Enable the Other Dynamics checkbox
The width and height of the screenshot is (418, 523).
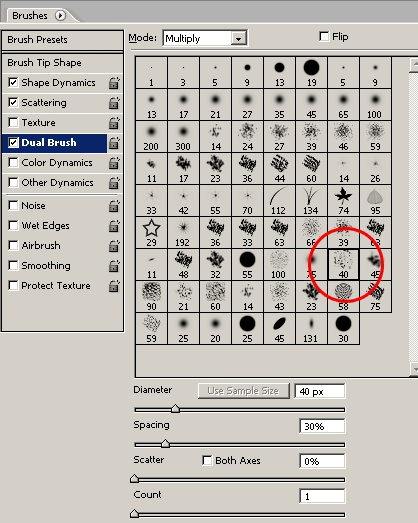[x=13, y=182]
